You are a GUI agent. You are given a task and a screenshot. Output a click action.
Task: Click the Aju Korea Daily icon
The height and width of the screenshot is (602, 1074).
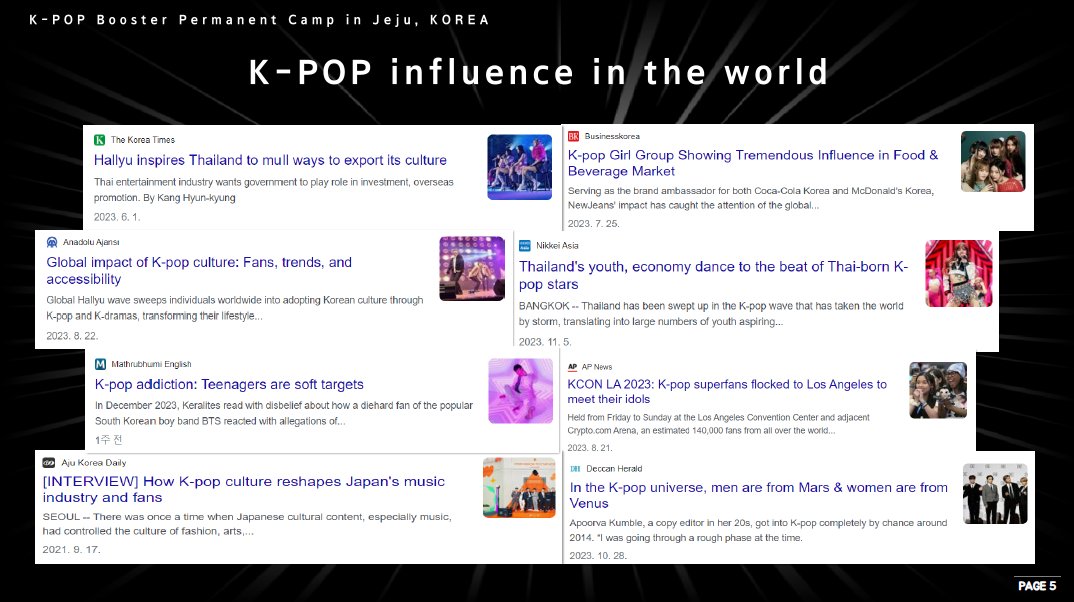point(49,463)
